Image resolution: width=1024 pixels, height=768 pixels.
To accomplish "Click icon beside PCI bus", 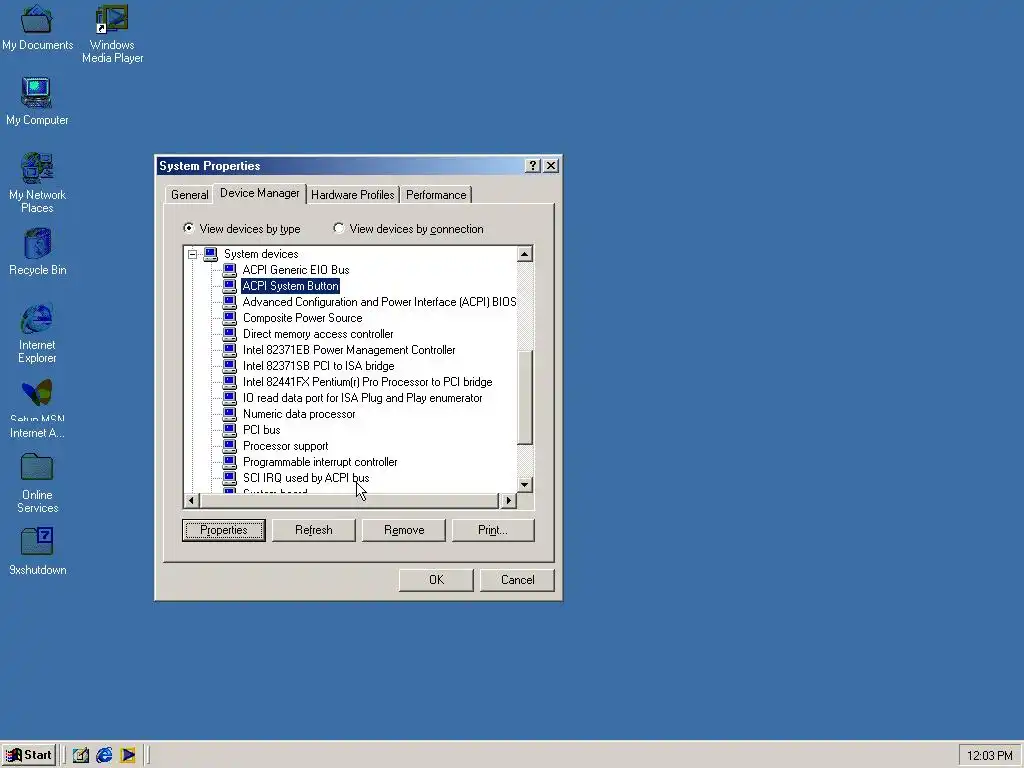I will pyautogui.click(x=229, y=430).
